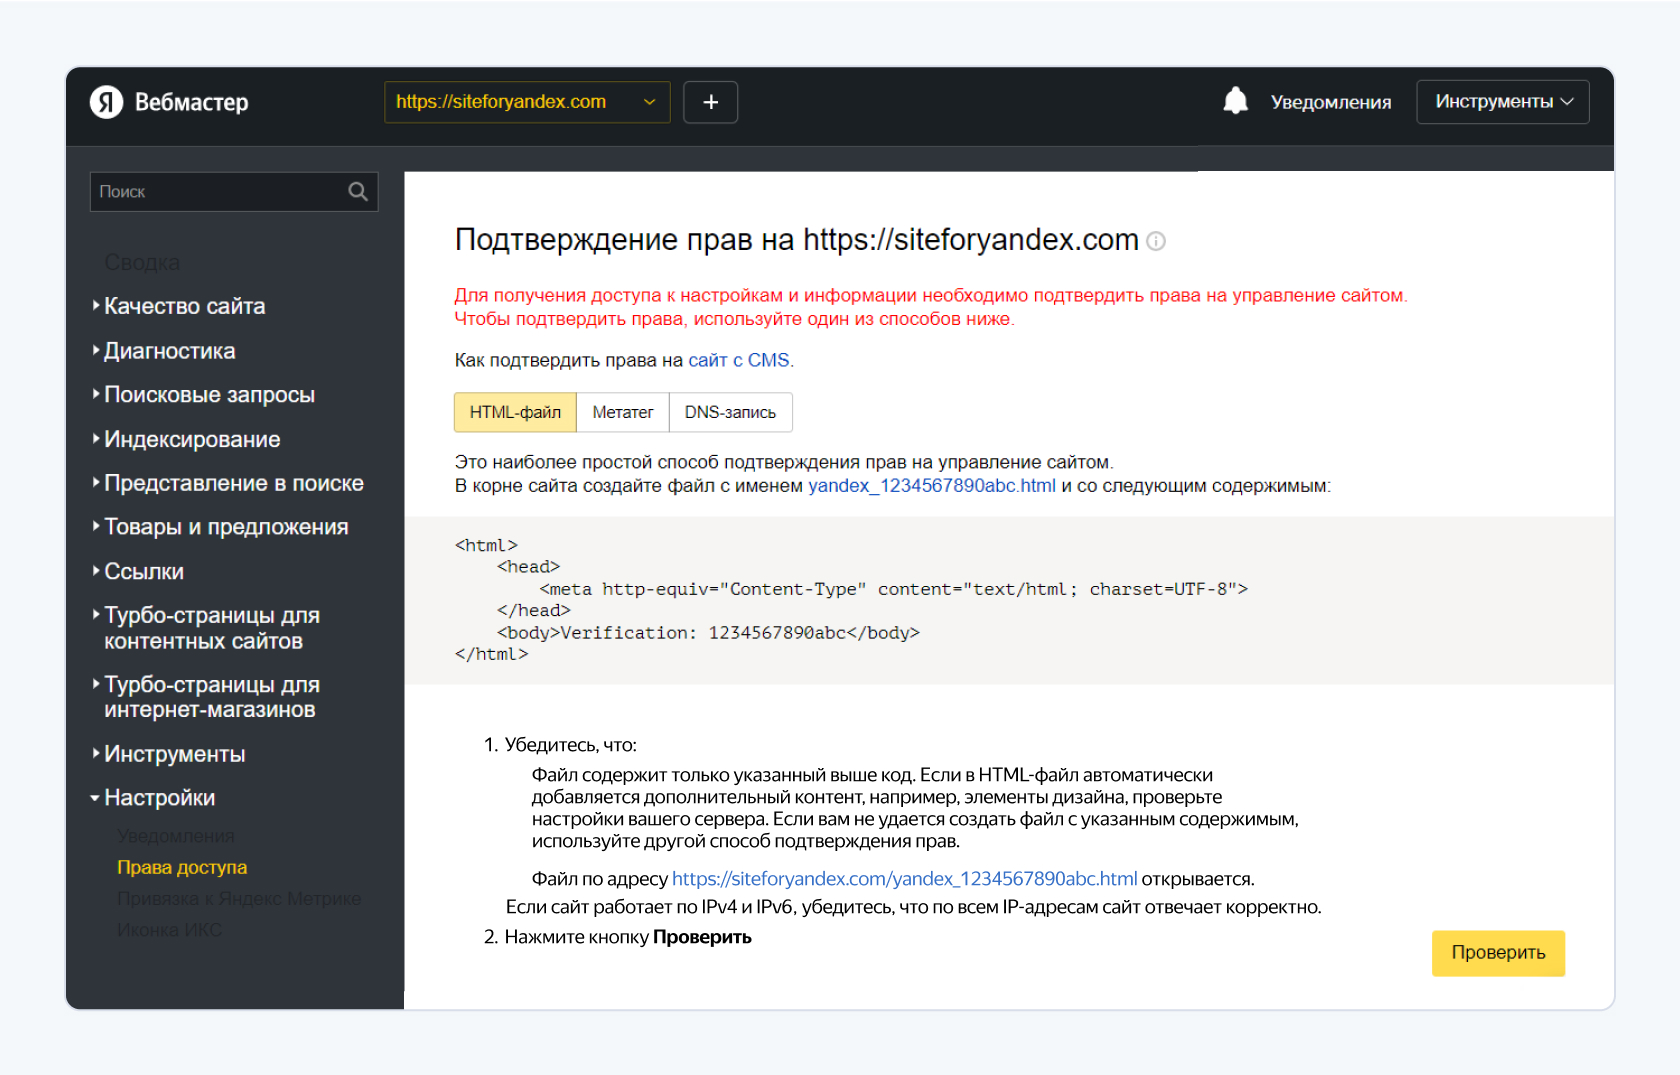
Task: Expand Турбо-страницы для контентных сайтов
Action: click(x=211, y=628)
